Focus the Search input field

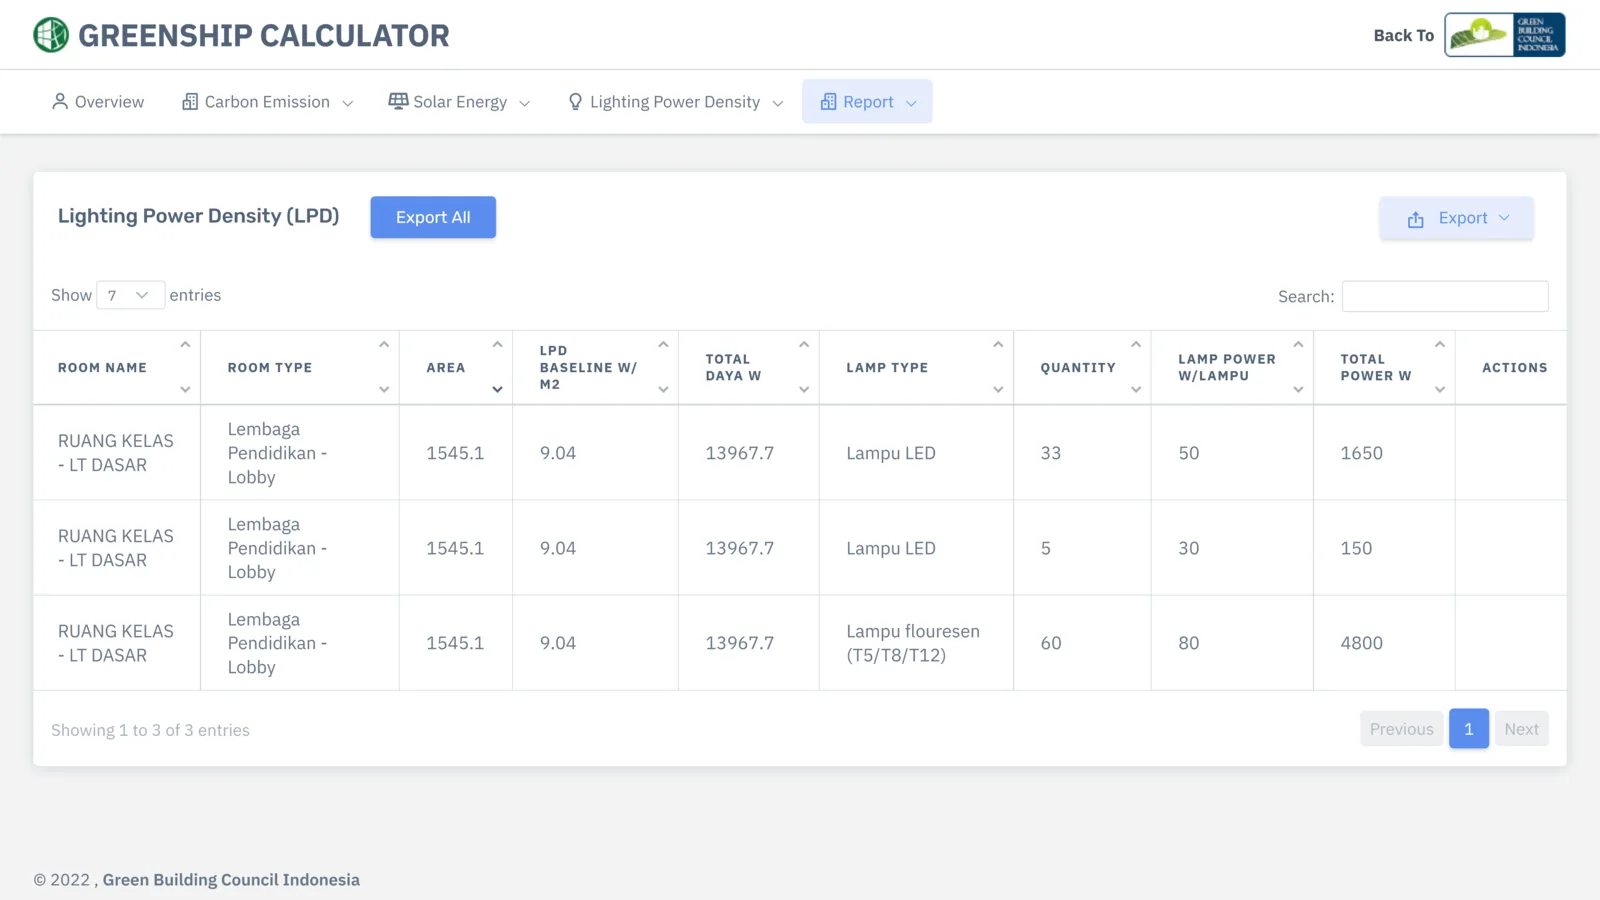tap(1445, 296)
